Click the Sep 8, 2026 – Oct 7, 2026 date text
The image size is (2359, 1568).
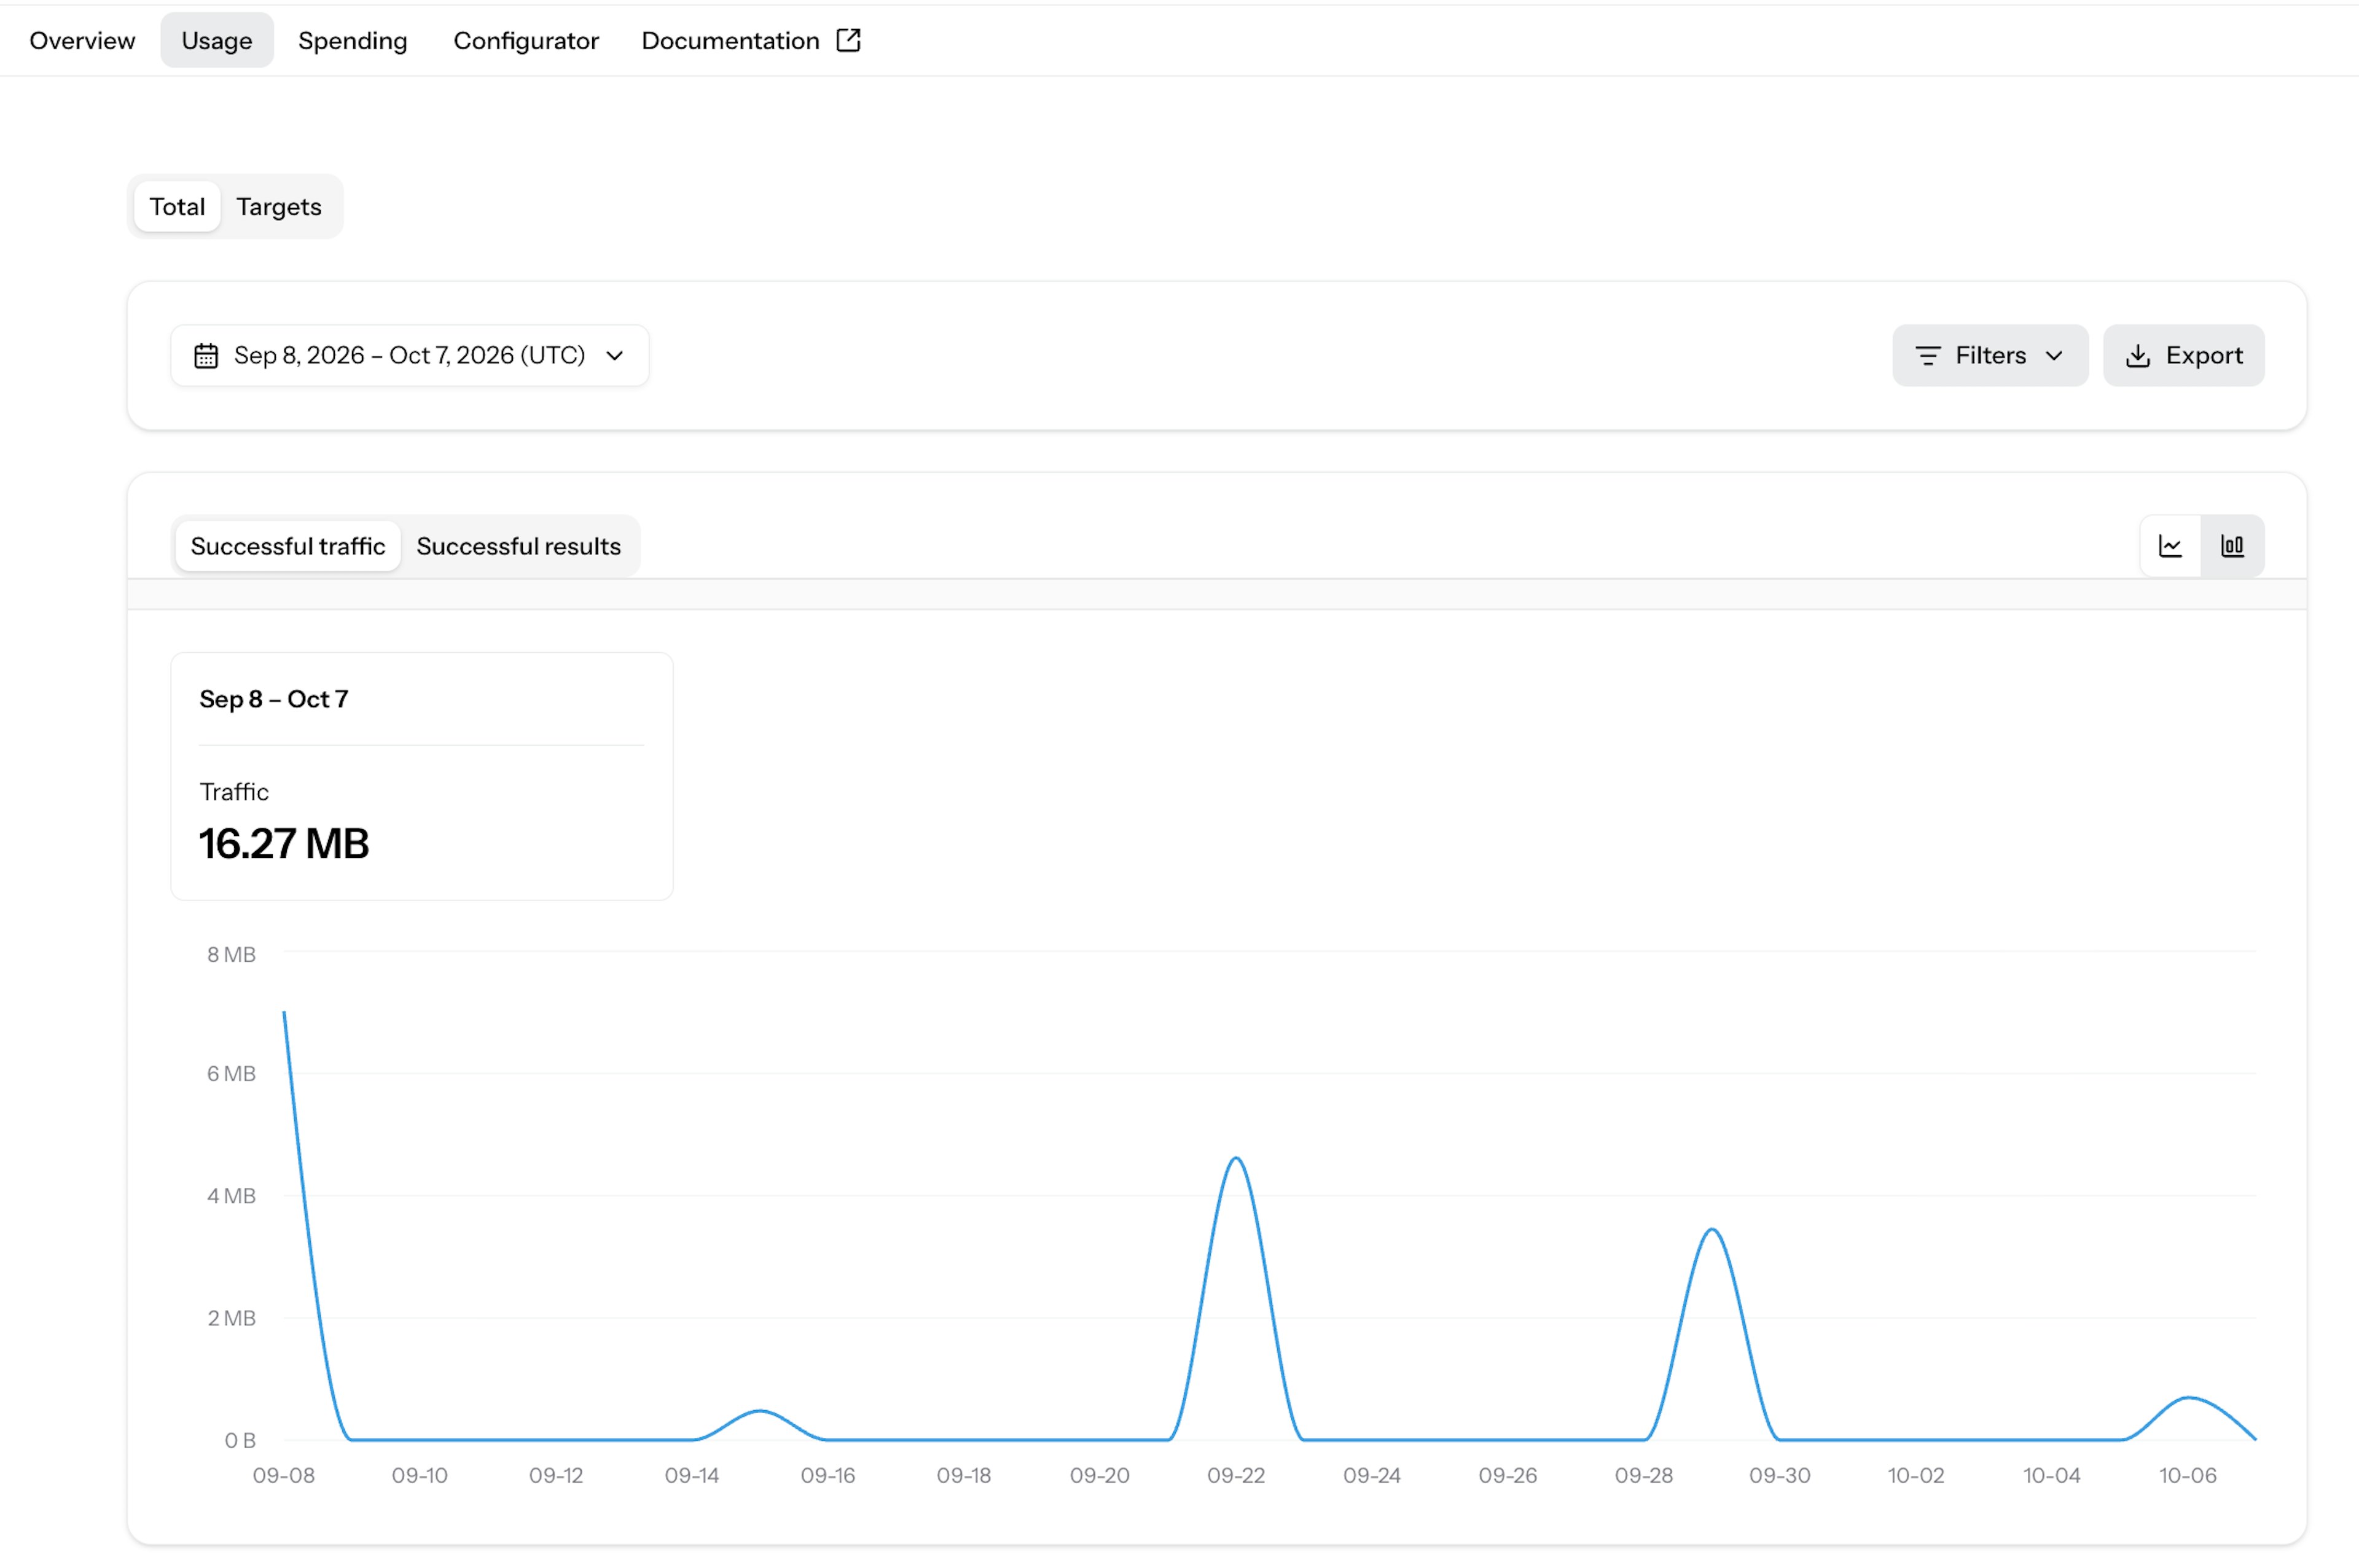pyautogui.click(x=409, y=356)
